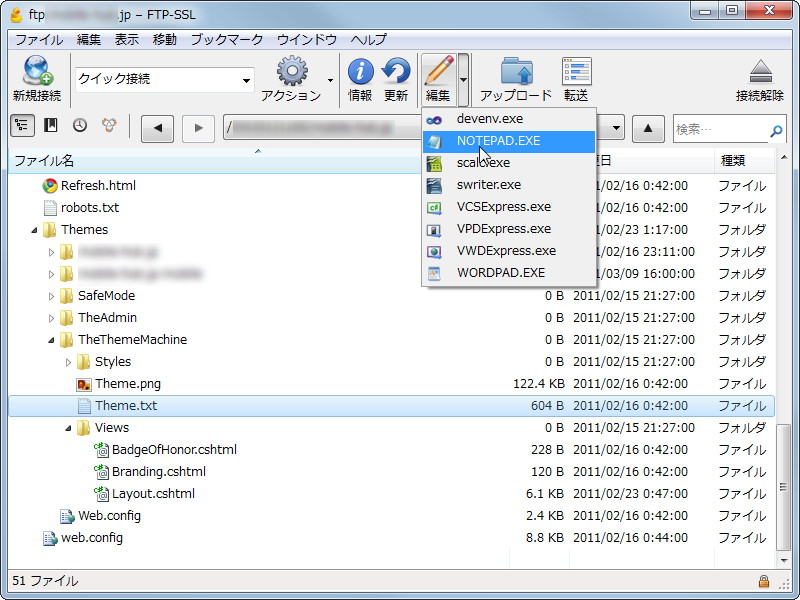Collapse the TheThemeMachine folder
Screen dimensions: 800x600
click(51, 340)
